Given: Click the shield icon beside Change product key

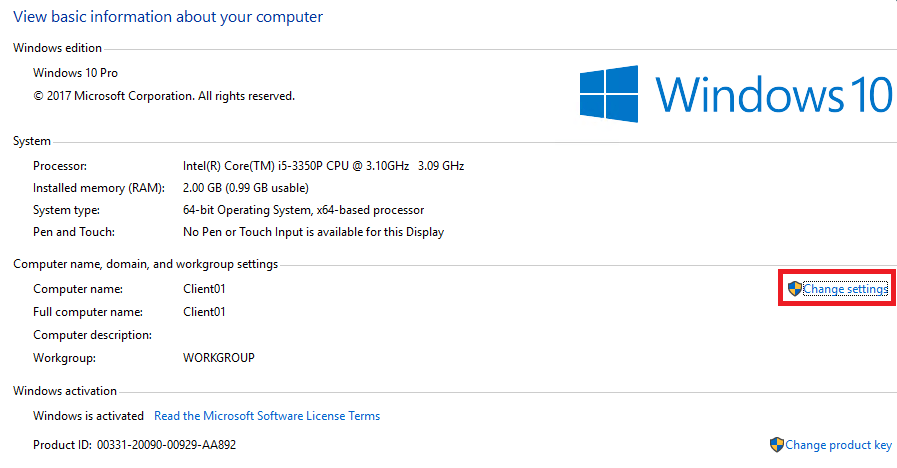Looking at the screenshot, I should [x=776, y=445].
